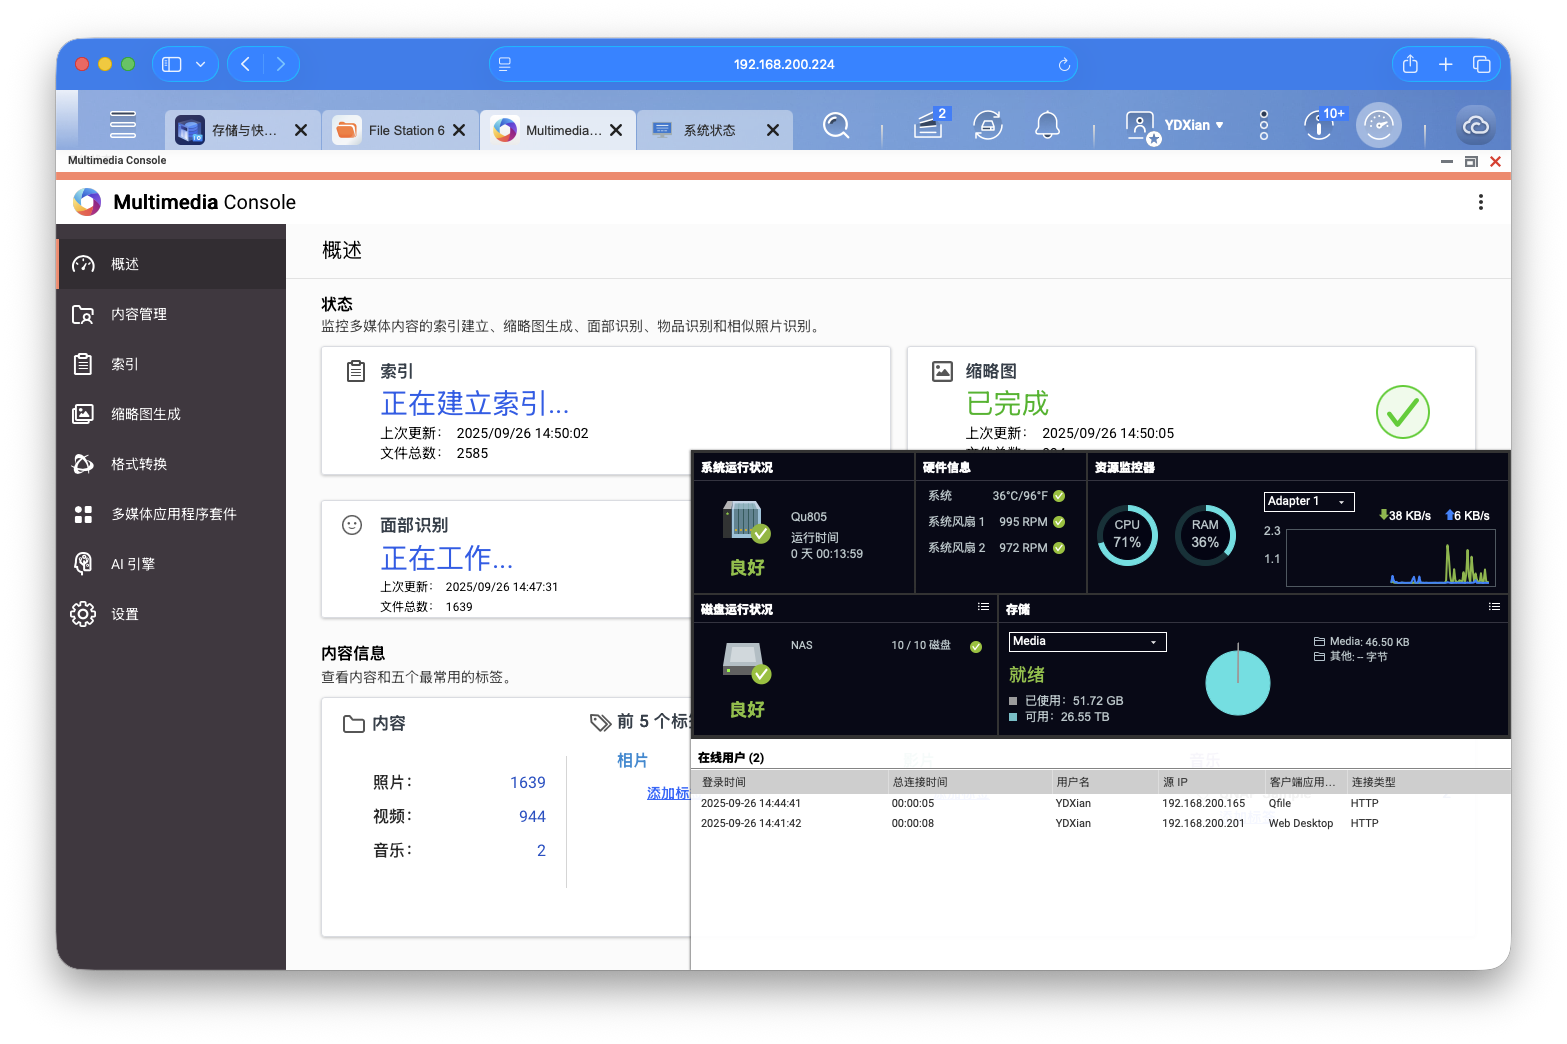Image resolution: width=1567 pixels, height=1044 pixels.
Task: Open the Media volume dropdown in storage widget
Action: [1086, 641]
